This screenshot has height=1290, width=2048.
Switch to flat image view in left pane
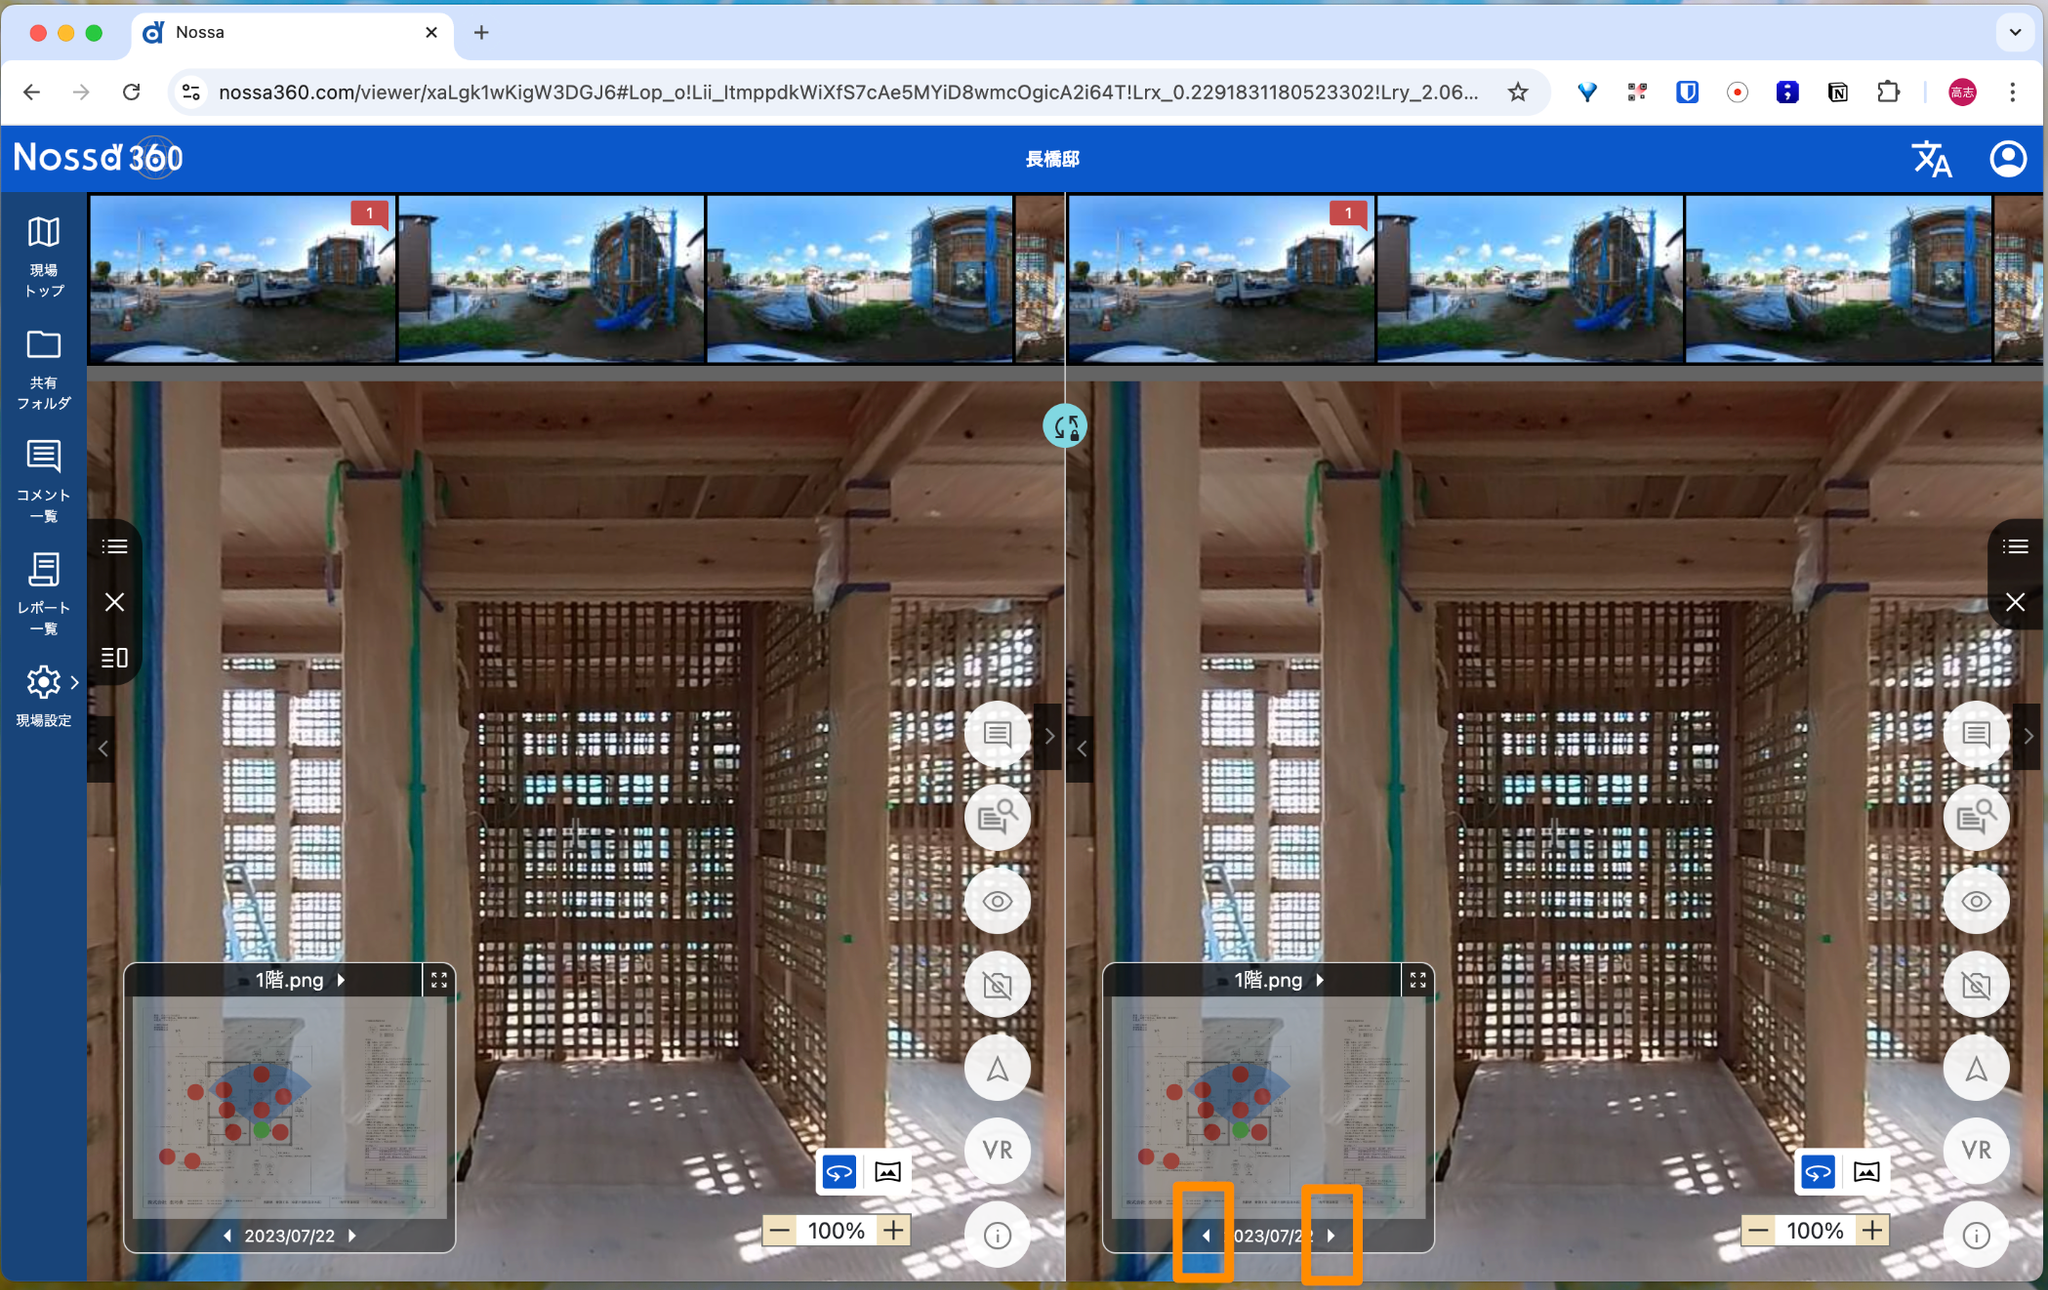(887, 1171)
